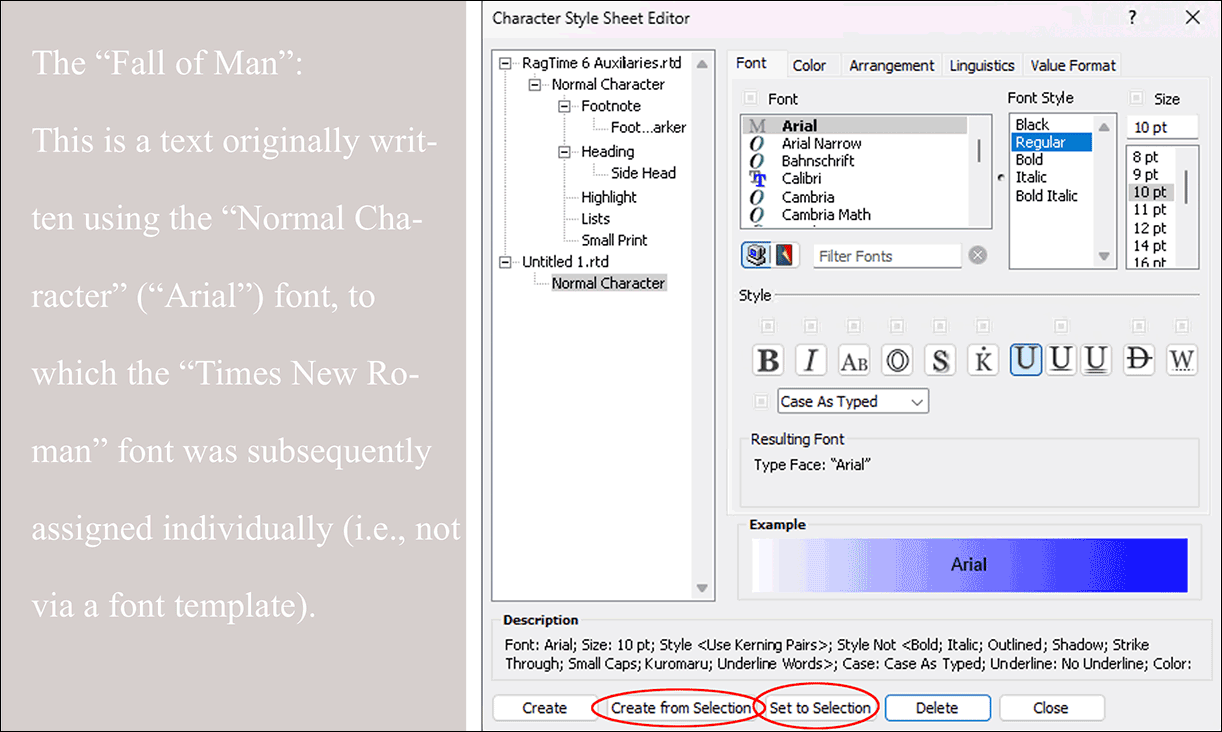Open the Case As Typed dropdown
This screenshot has width=1222, height=732.
[853, 401]
